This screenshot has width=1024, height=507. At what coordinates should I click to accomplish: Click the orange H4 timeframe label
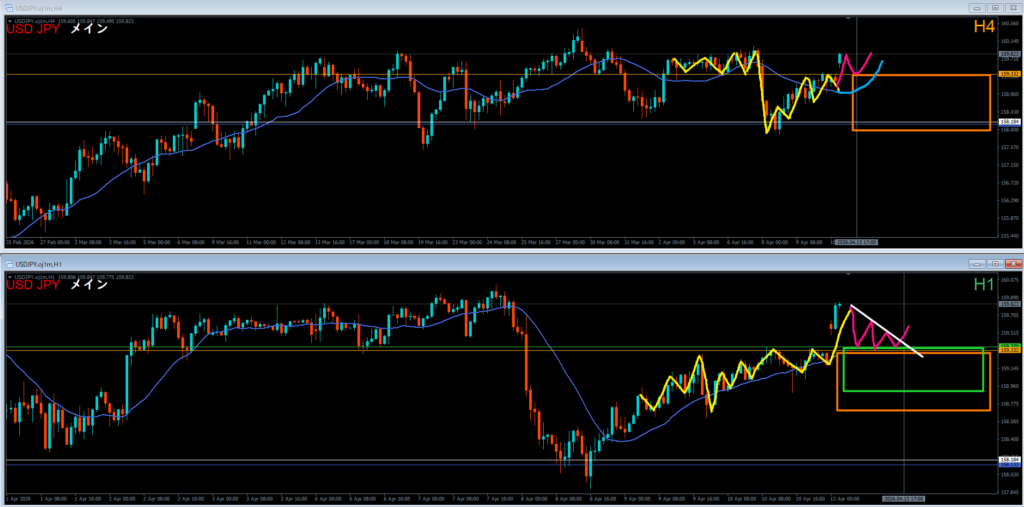[x=984, y=27]
